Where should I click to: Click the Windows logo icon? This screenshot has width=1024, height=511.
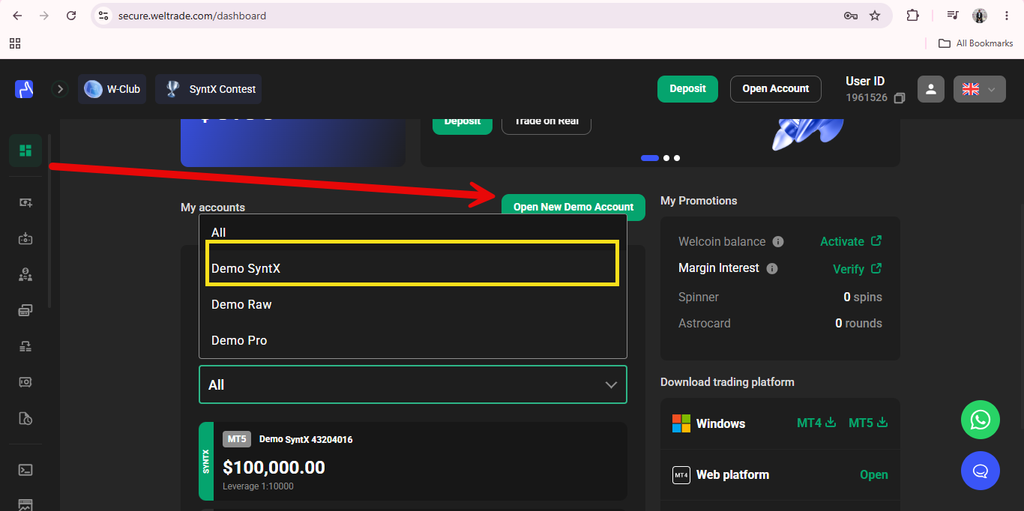[x=681, y=423]
